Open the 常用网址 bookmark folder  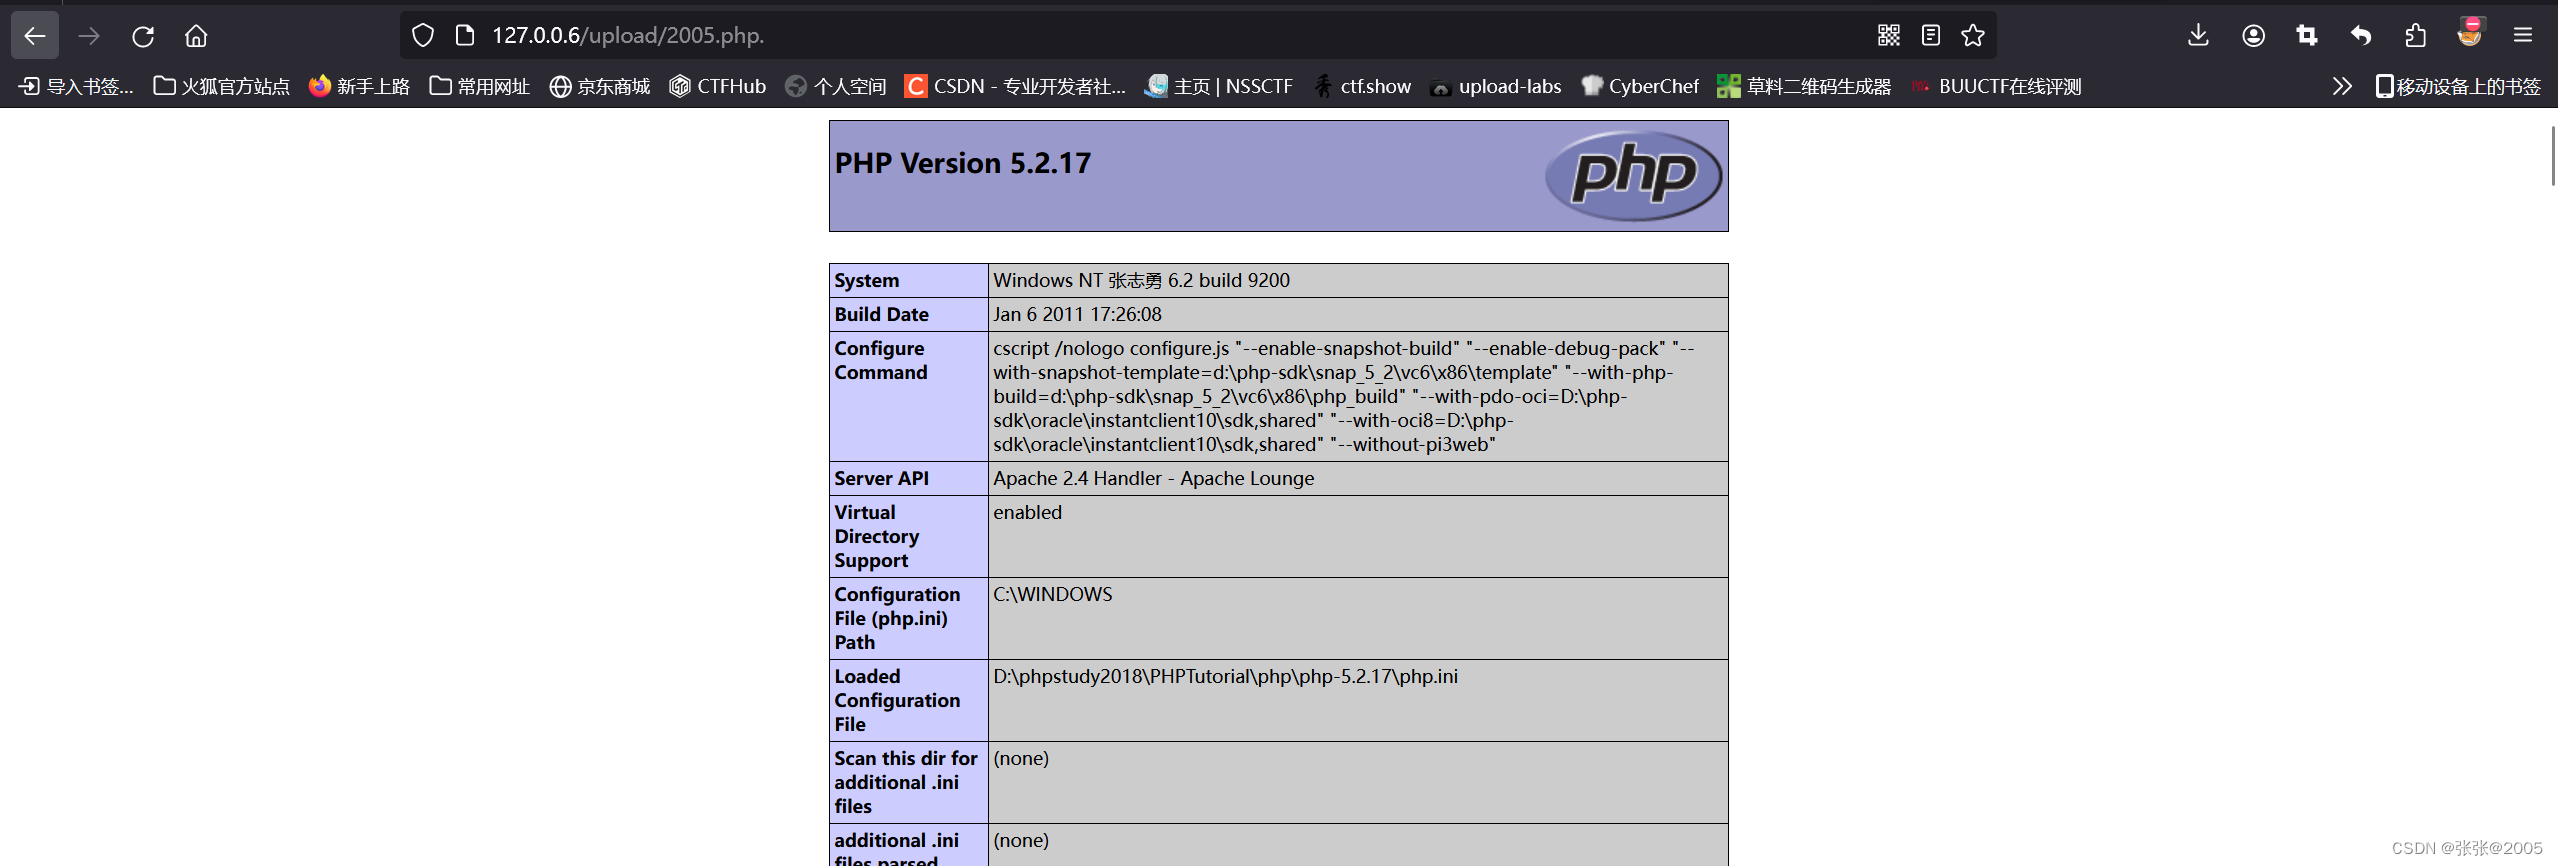tap(480, 87)
